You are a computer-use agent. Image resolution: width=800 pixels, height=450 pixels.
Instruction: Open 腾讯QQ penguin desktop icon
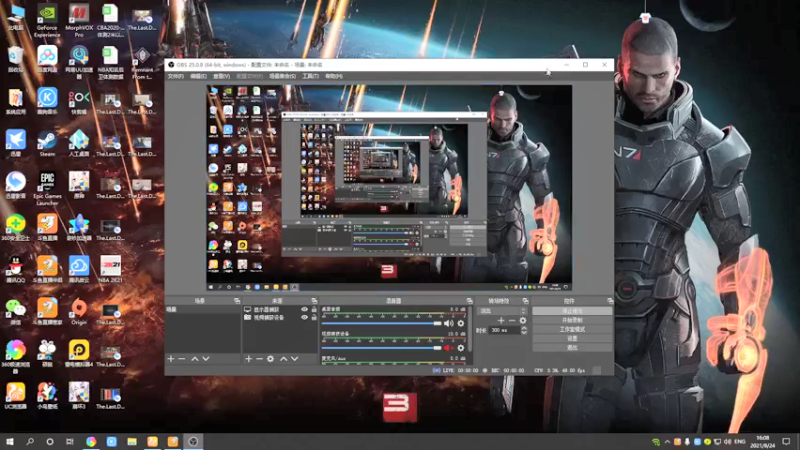point(15,269)
